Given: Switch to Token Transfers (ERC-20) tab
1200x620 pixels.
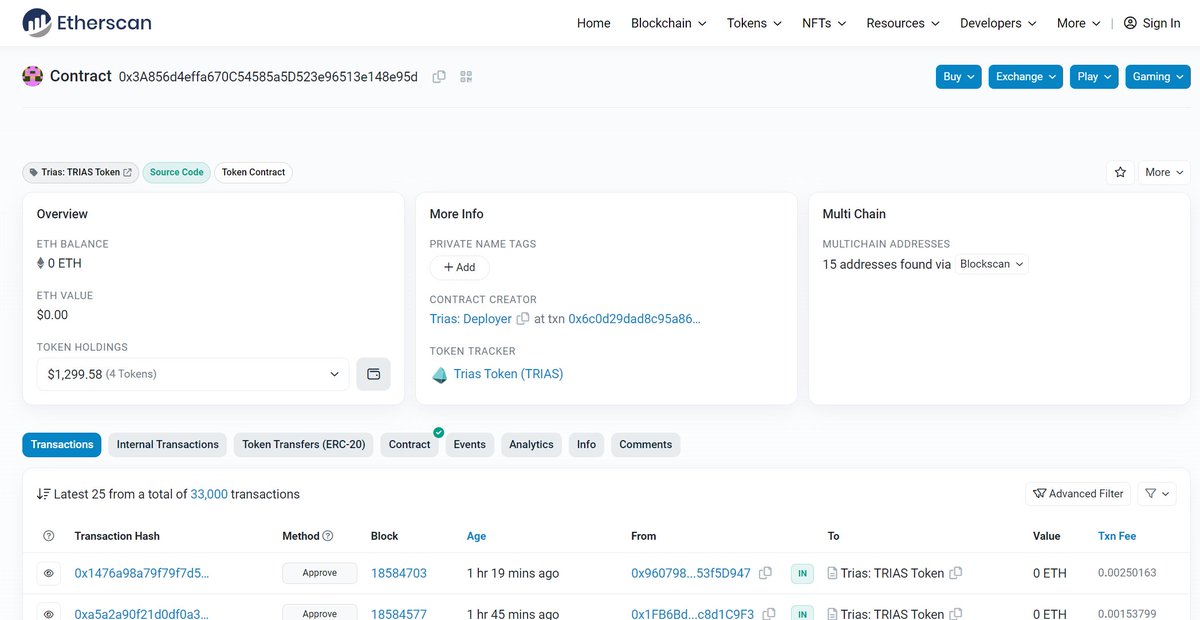Looking at the screenshot, I should [x=304, y=444].
